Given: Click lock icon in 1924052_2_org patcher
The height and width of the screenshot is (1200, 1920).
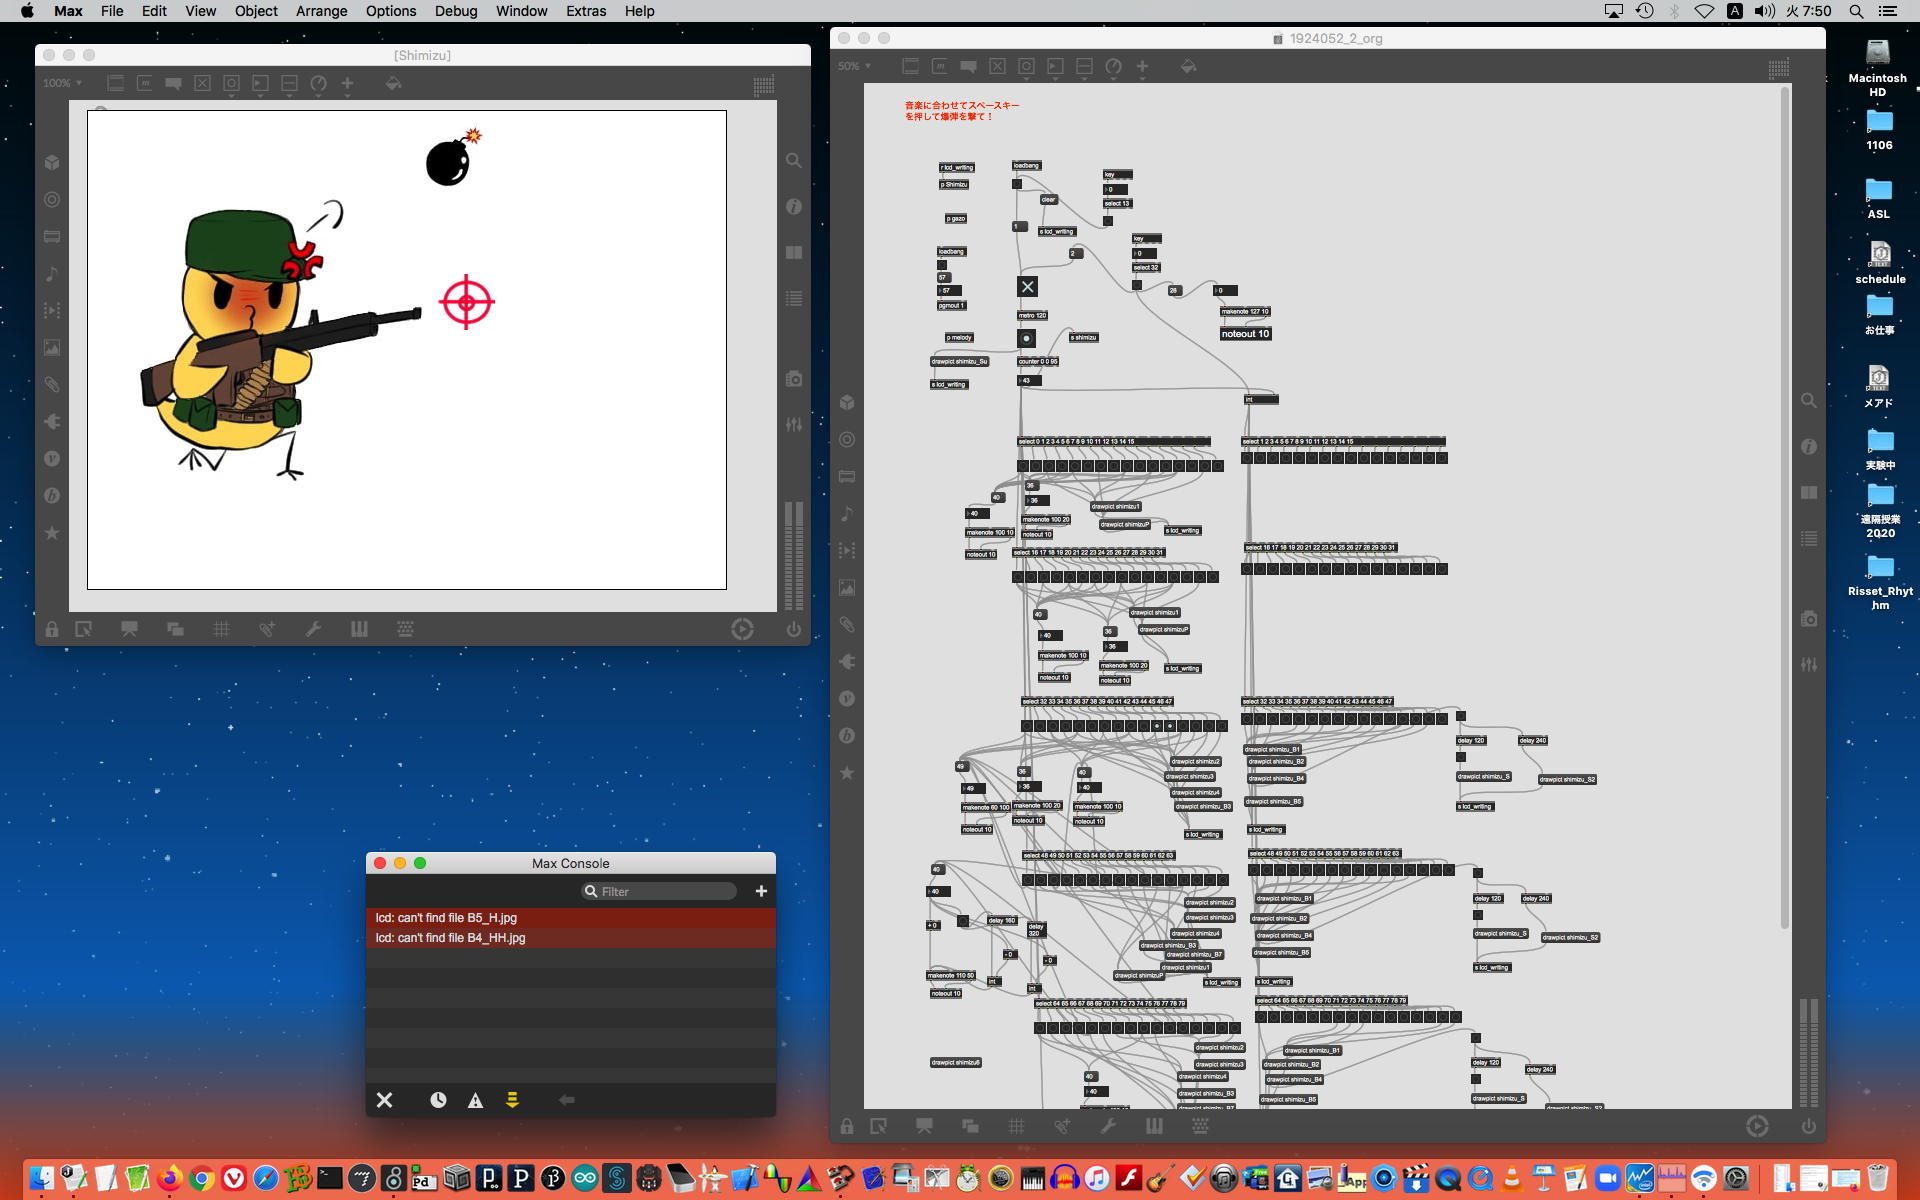Looking at the screenshot, I should coord(847,1126).
